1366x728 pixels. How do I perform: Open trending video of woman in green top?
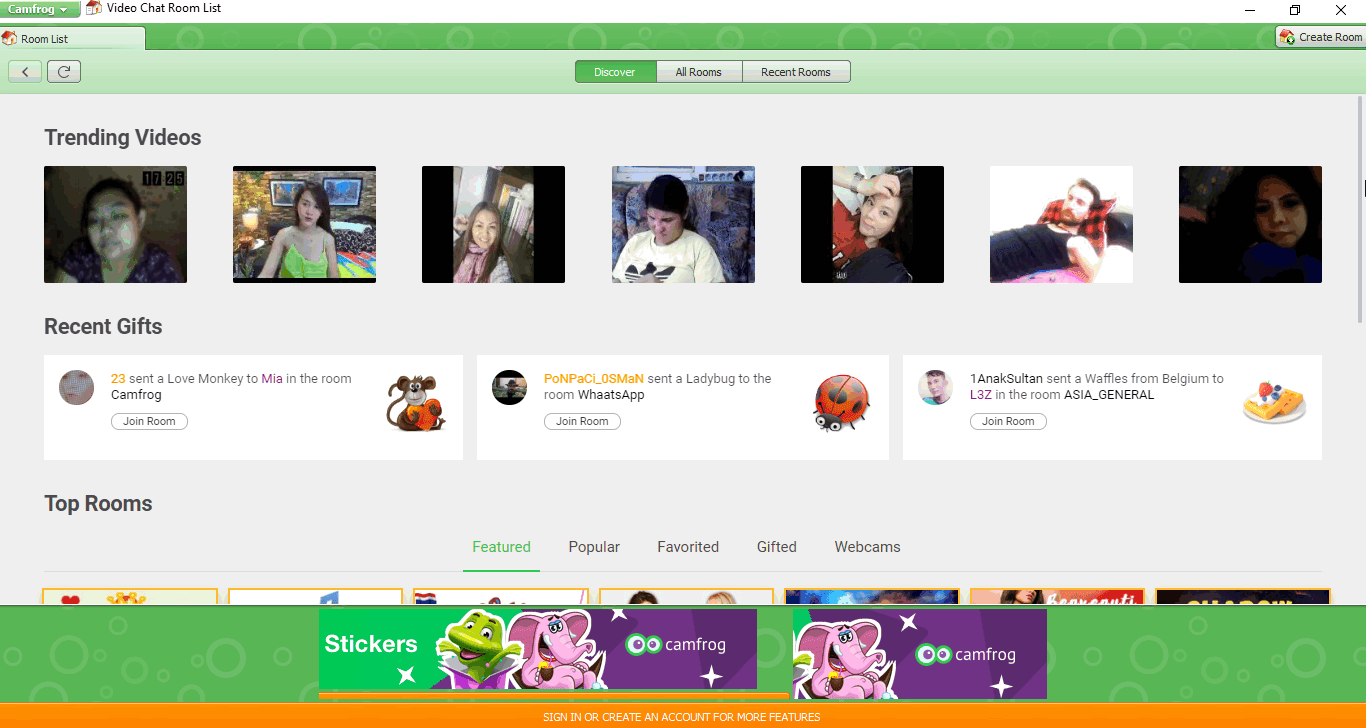[x=304, y=224]
